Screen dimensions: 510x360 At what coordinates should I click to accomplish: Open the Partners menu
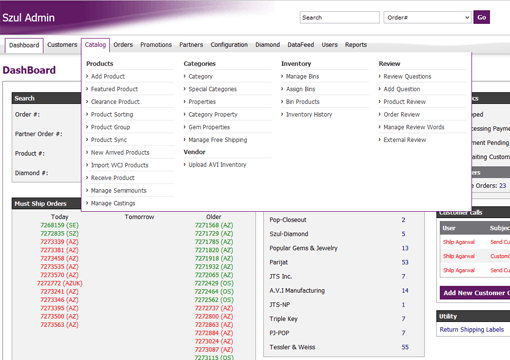click(x=191, y=45)
